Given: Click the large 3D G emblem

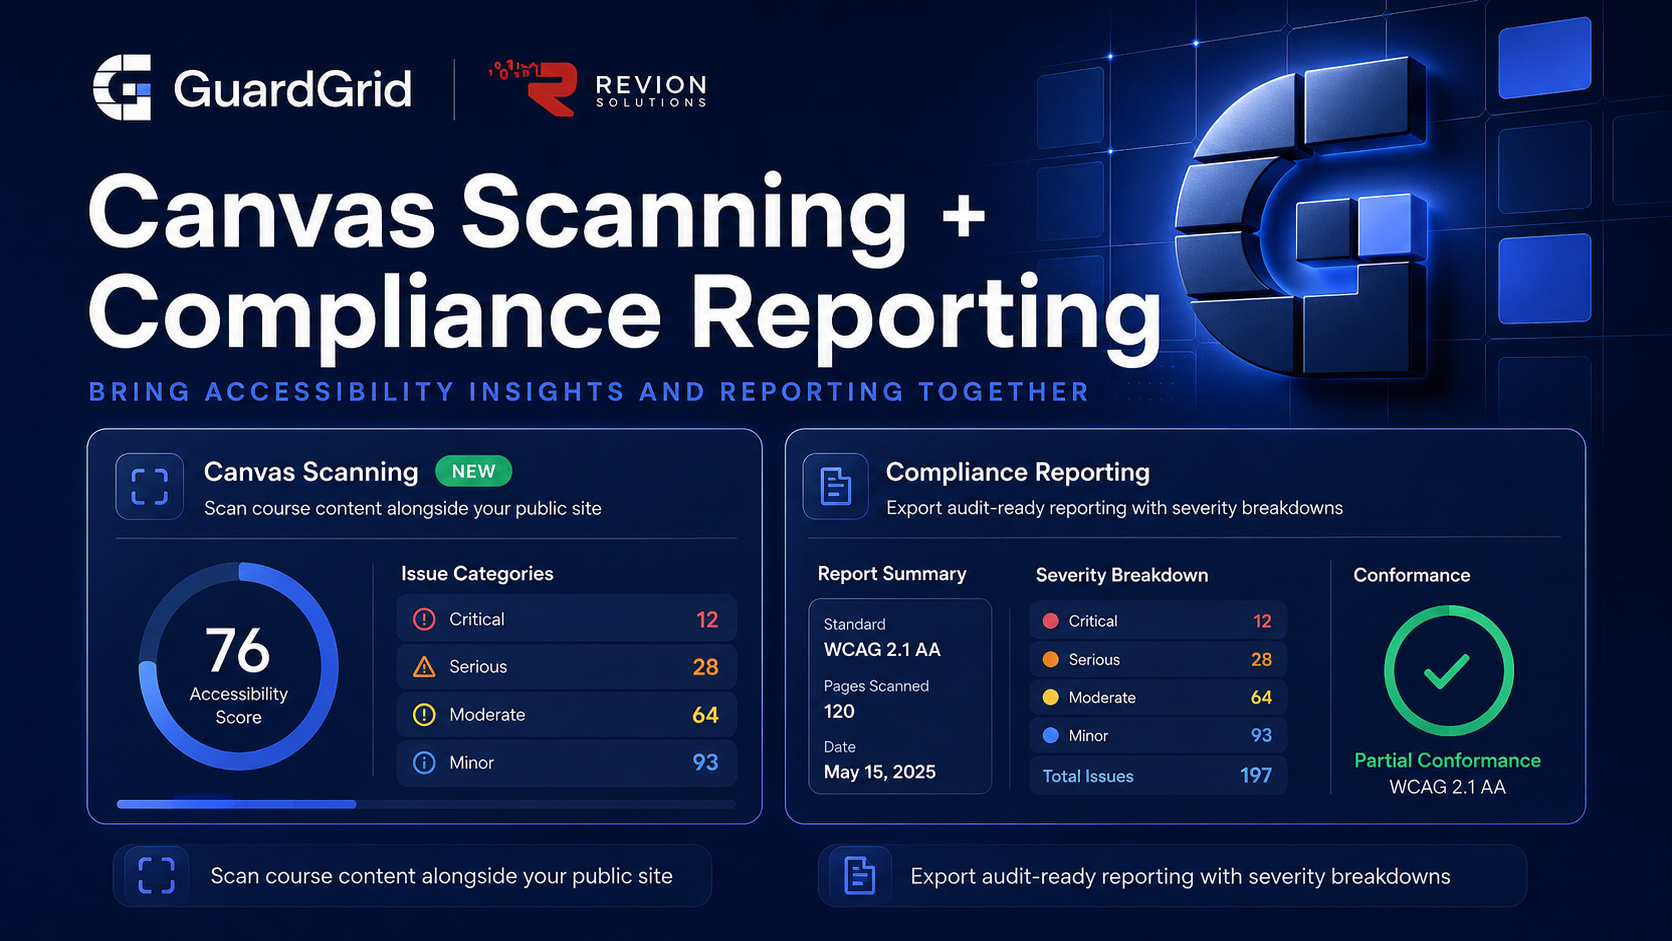Looking at the screenshot, I should pyautogui.click(x=1303, y=217).
